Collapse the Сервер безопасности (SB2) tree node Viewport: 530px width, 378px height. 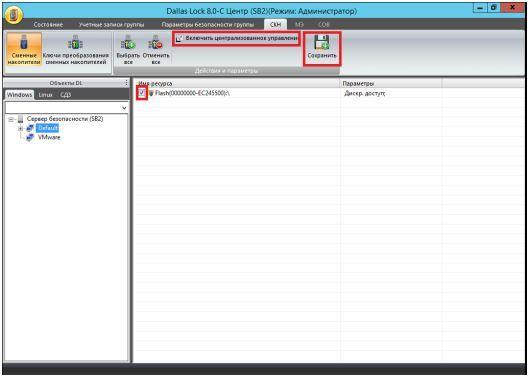(11, 119)
